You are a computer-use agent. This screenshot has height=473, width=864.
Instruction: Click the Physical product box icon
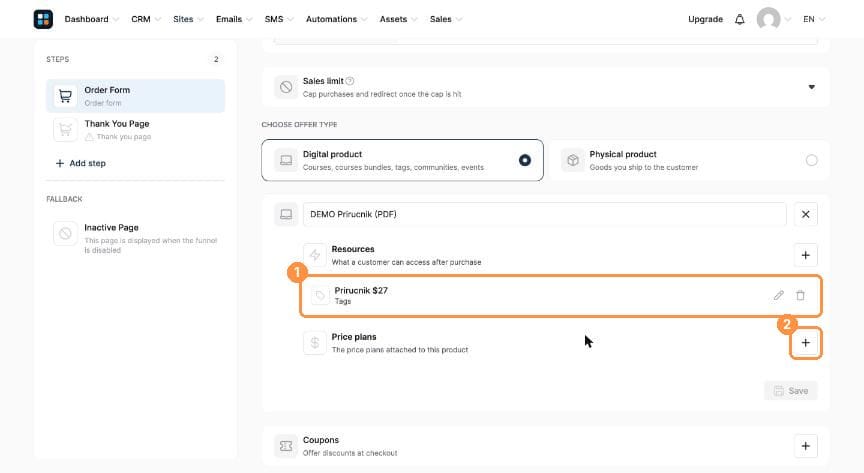pos(573,160)
